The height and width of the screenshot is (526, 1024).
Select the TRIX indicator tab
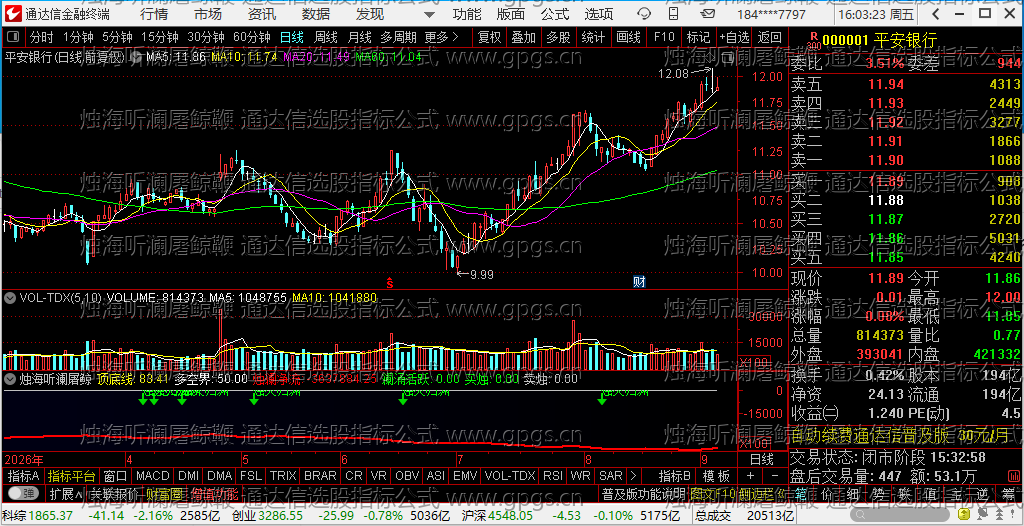pyautogui.click(x=283, y=476)
